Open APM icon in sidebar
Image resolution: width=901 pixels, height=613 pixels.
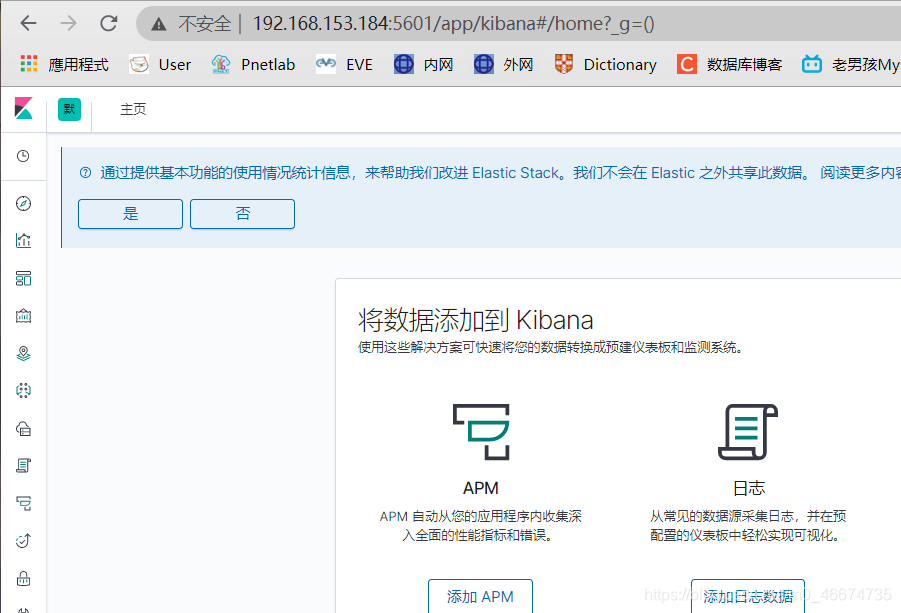[x=24, y=503]
